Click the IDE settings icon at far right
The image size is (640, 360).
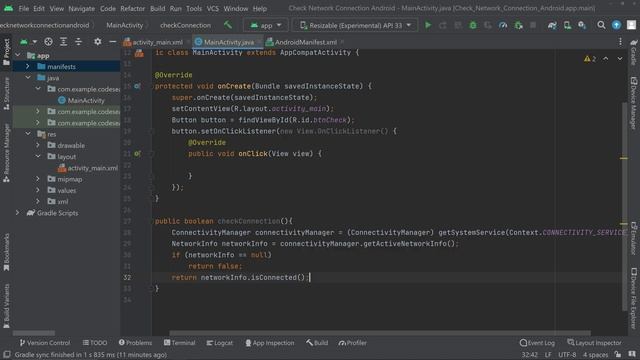pyautogui.click(x=631, y=25)
